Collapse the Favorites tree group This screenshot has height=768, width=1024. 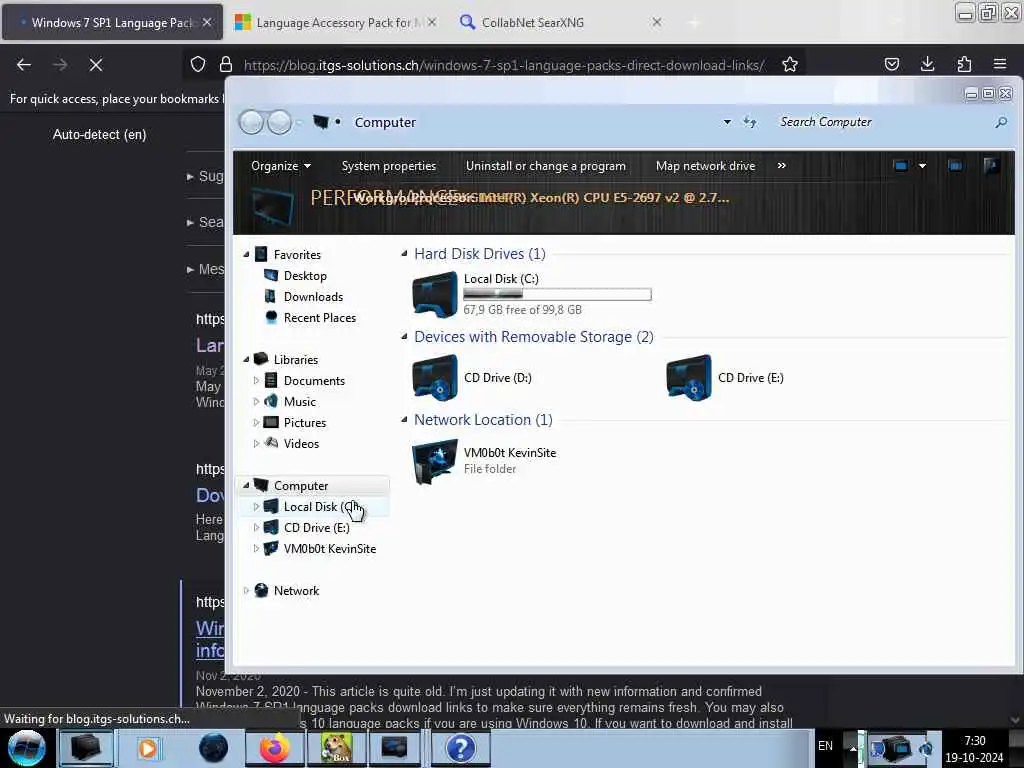click(x=246, y=254)
